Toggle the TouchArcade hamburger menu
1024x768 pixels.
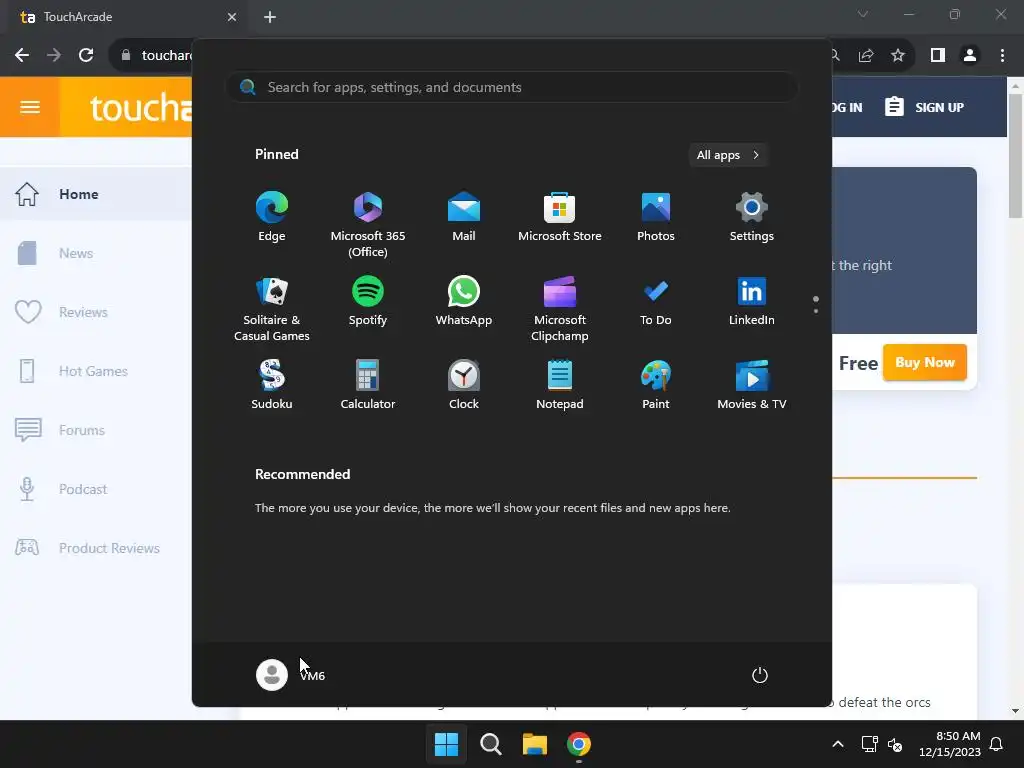point(29,107)
